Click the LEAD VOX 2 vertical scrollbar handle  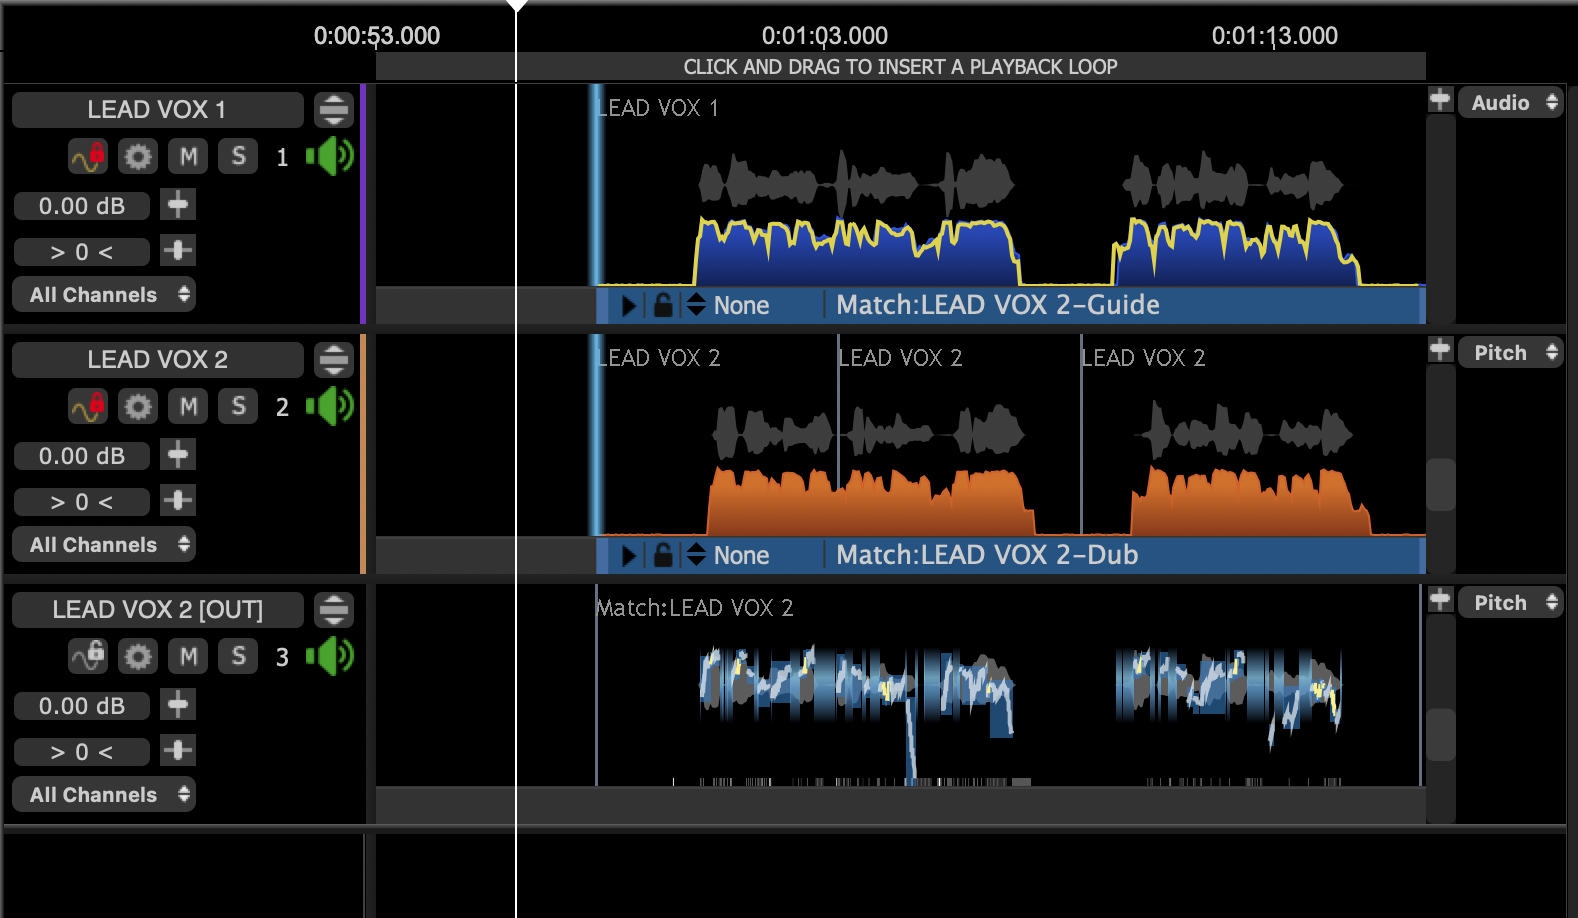pos(1440,484)
